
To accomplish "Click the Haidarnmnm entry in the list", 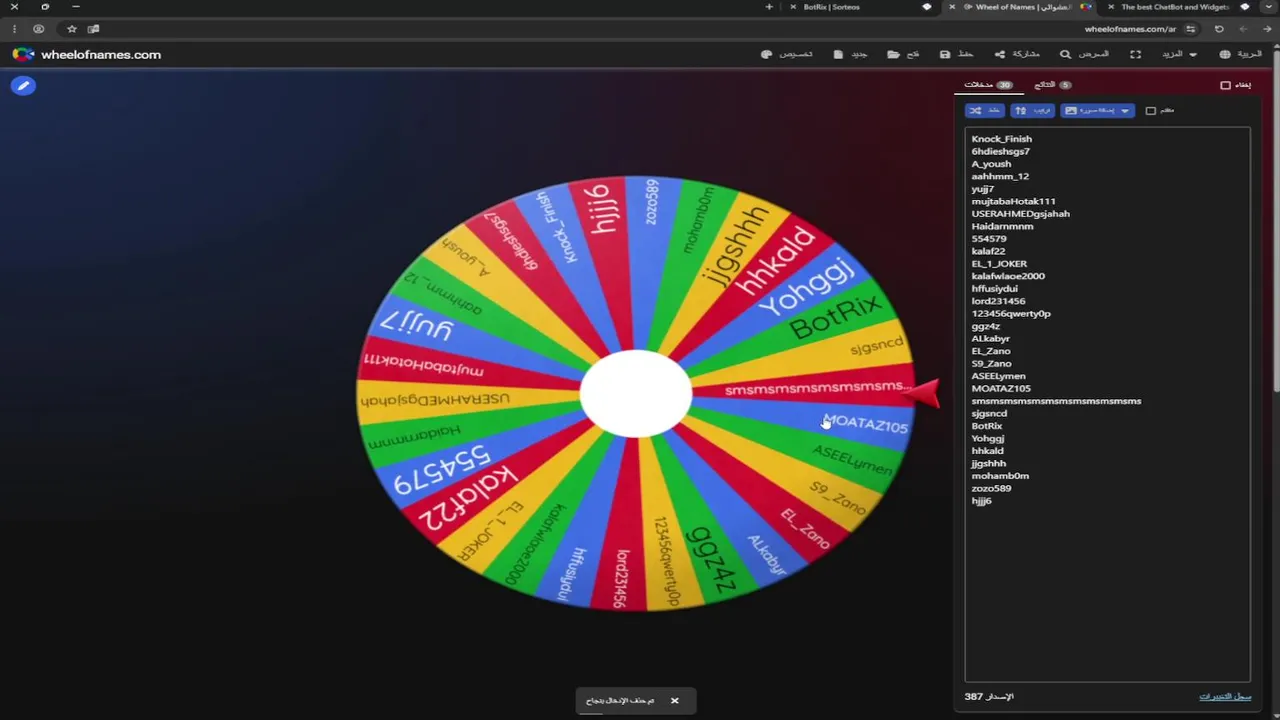I will (x=1002, y=226).
